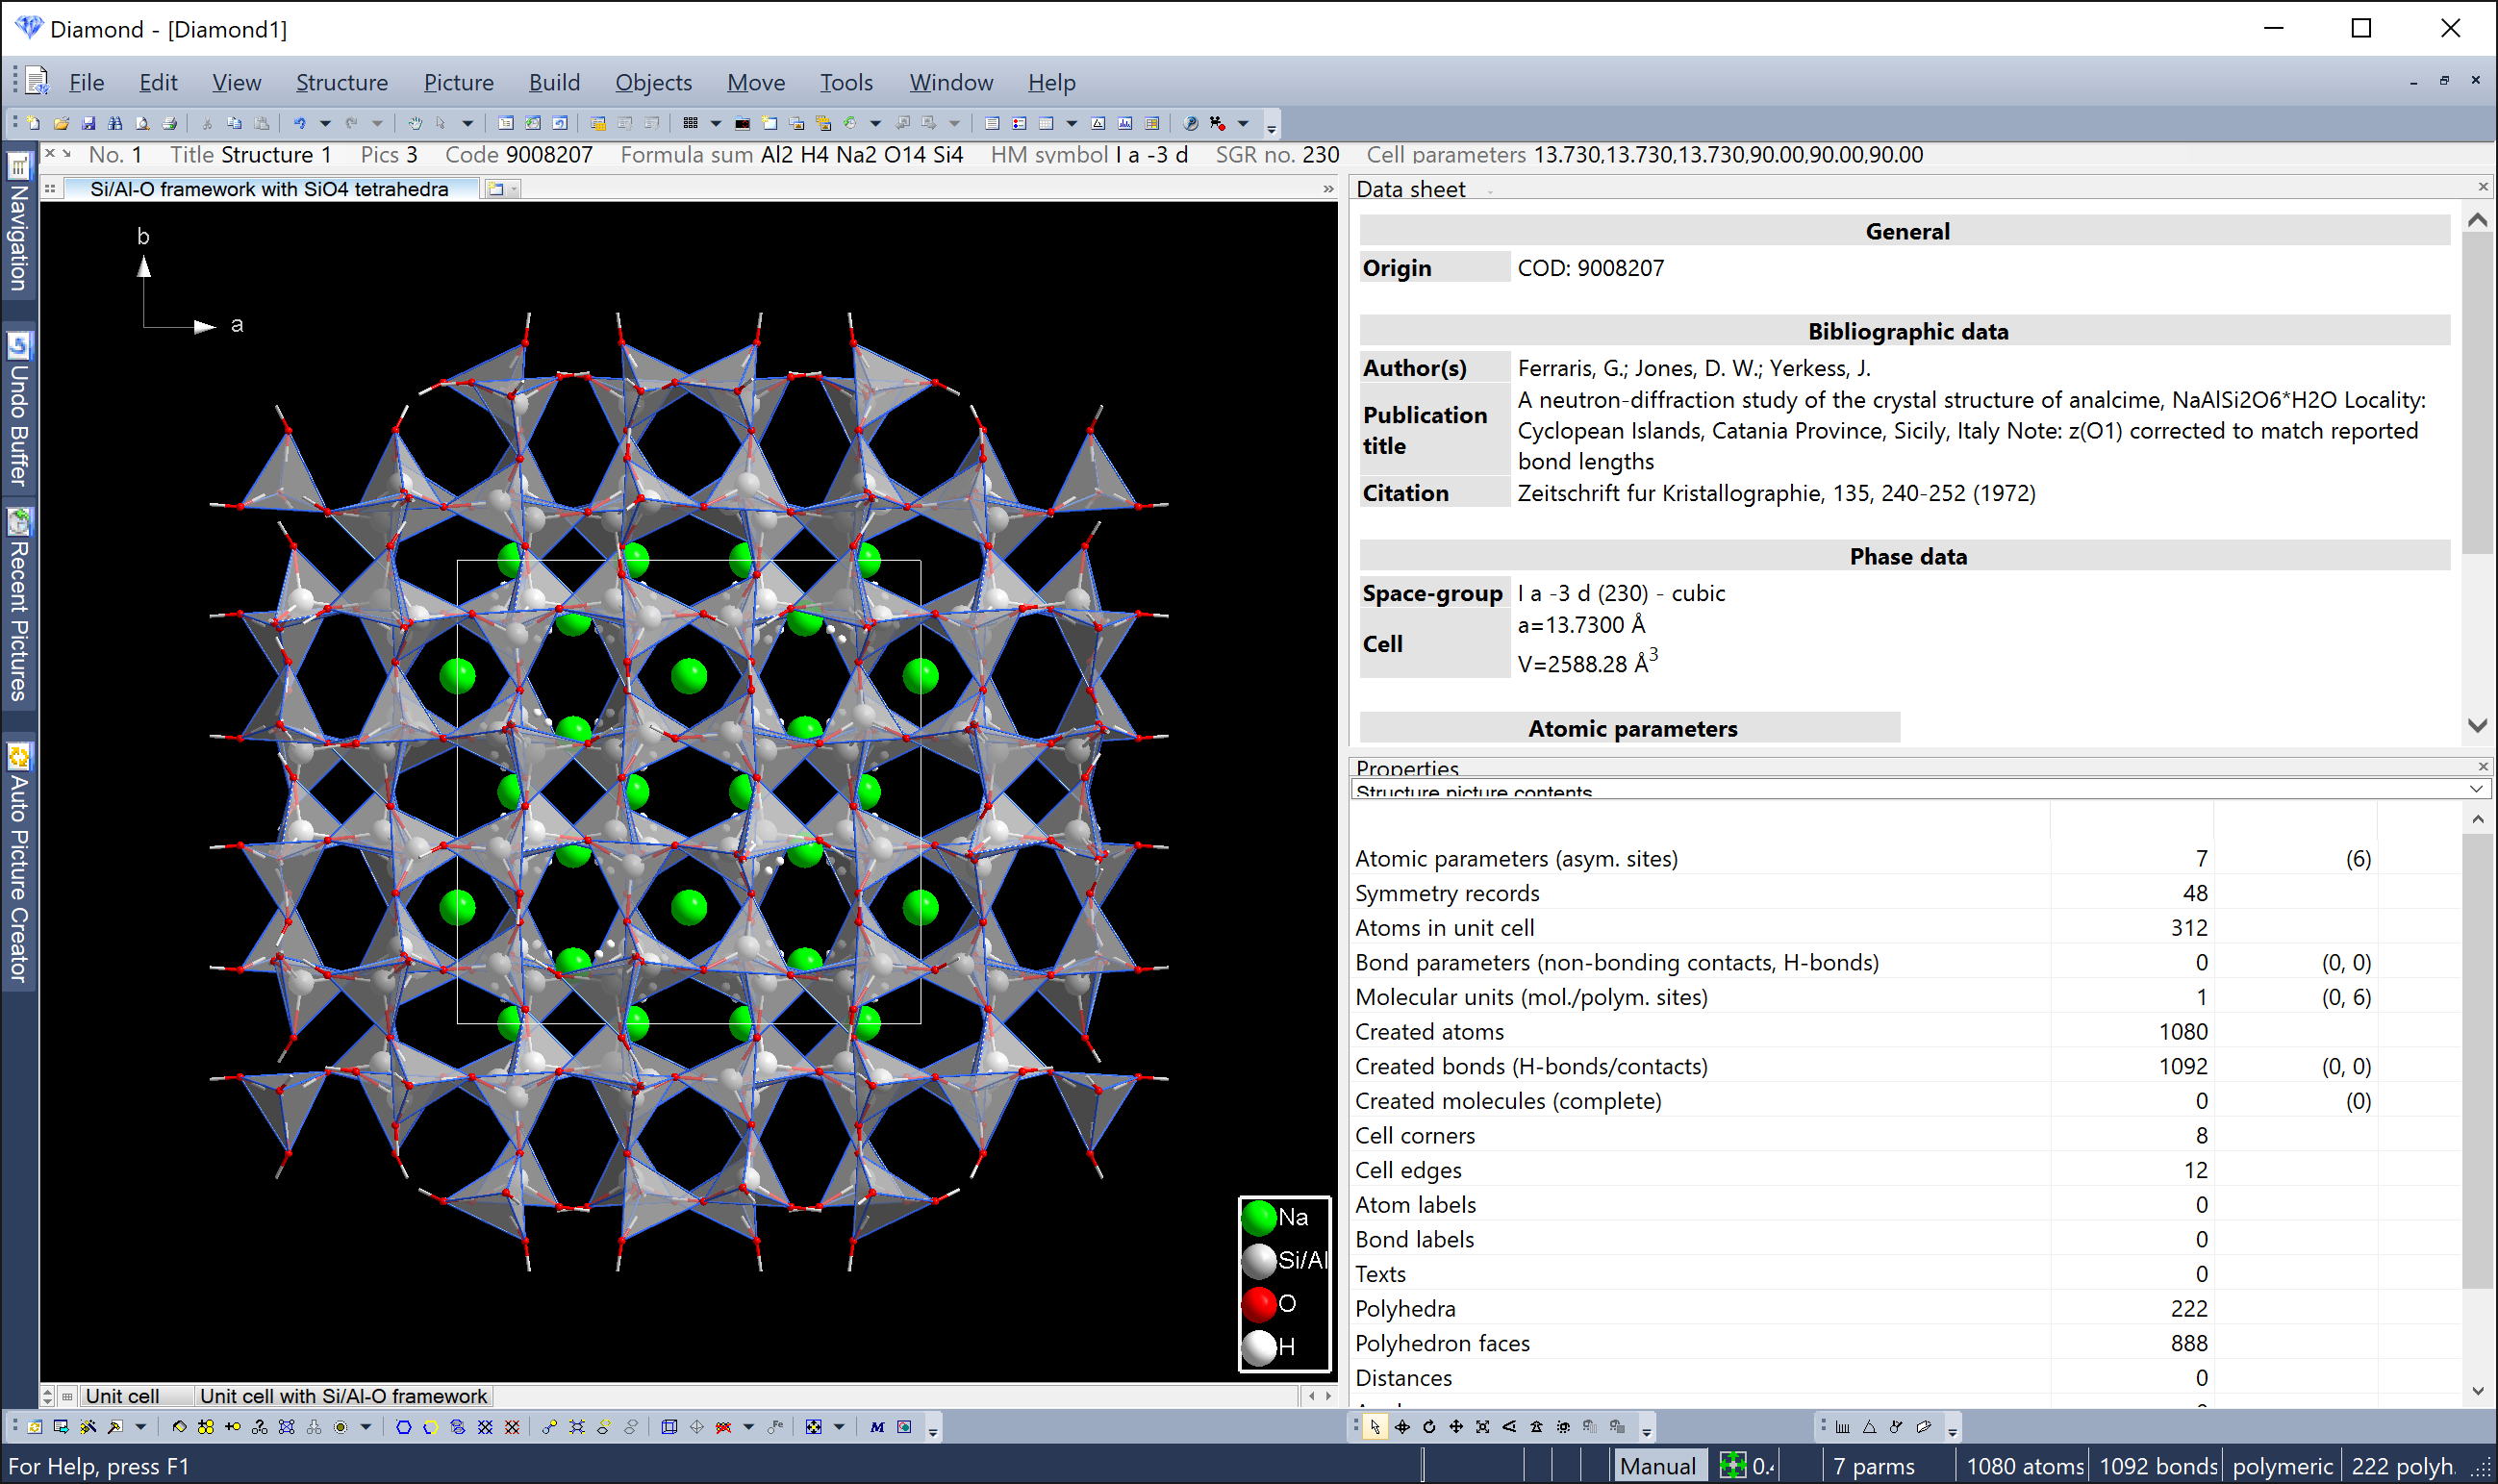The width and height of the screenshot is (2498, 1484).
Task: Open the Structure menu
Action: pyautogui.click(x=341, y=82)
